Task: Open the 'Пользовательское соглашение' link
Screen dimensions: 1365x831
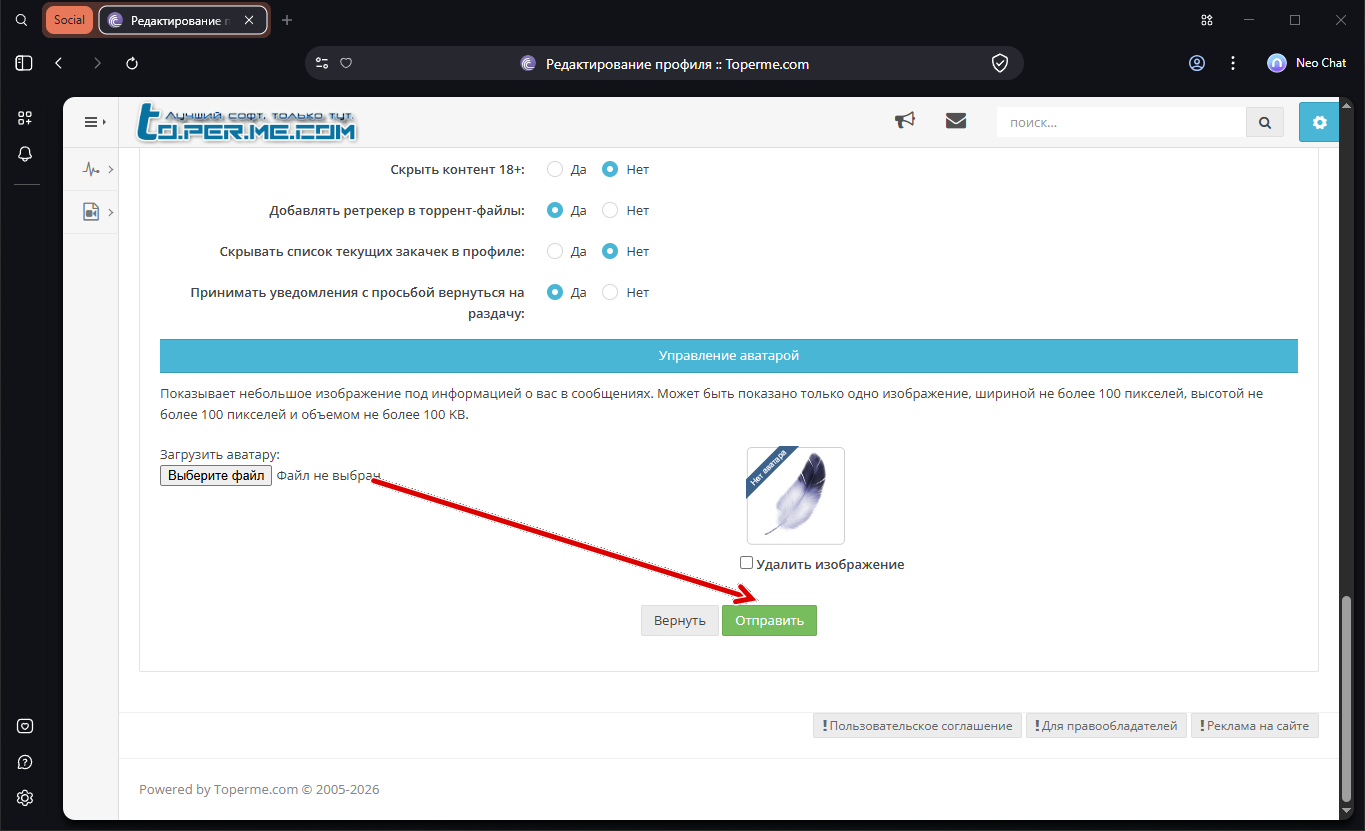Action: click(917, 726)
